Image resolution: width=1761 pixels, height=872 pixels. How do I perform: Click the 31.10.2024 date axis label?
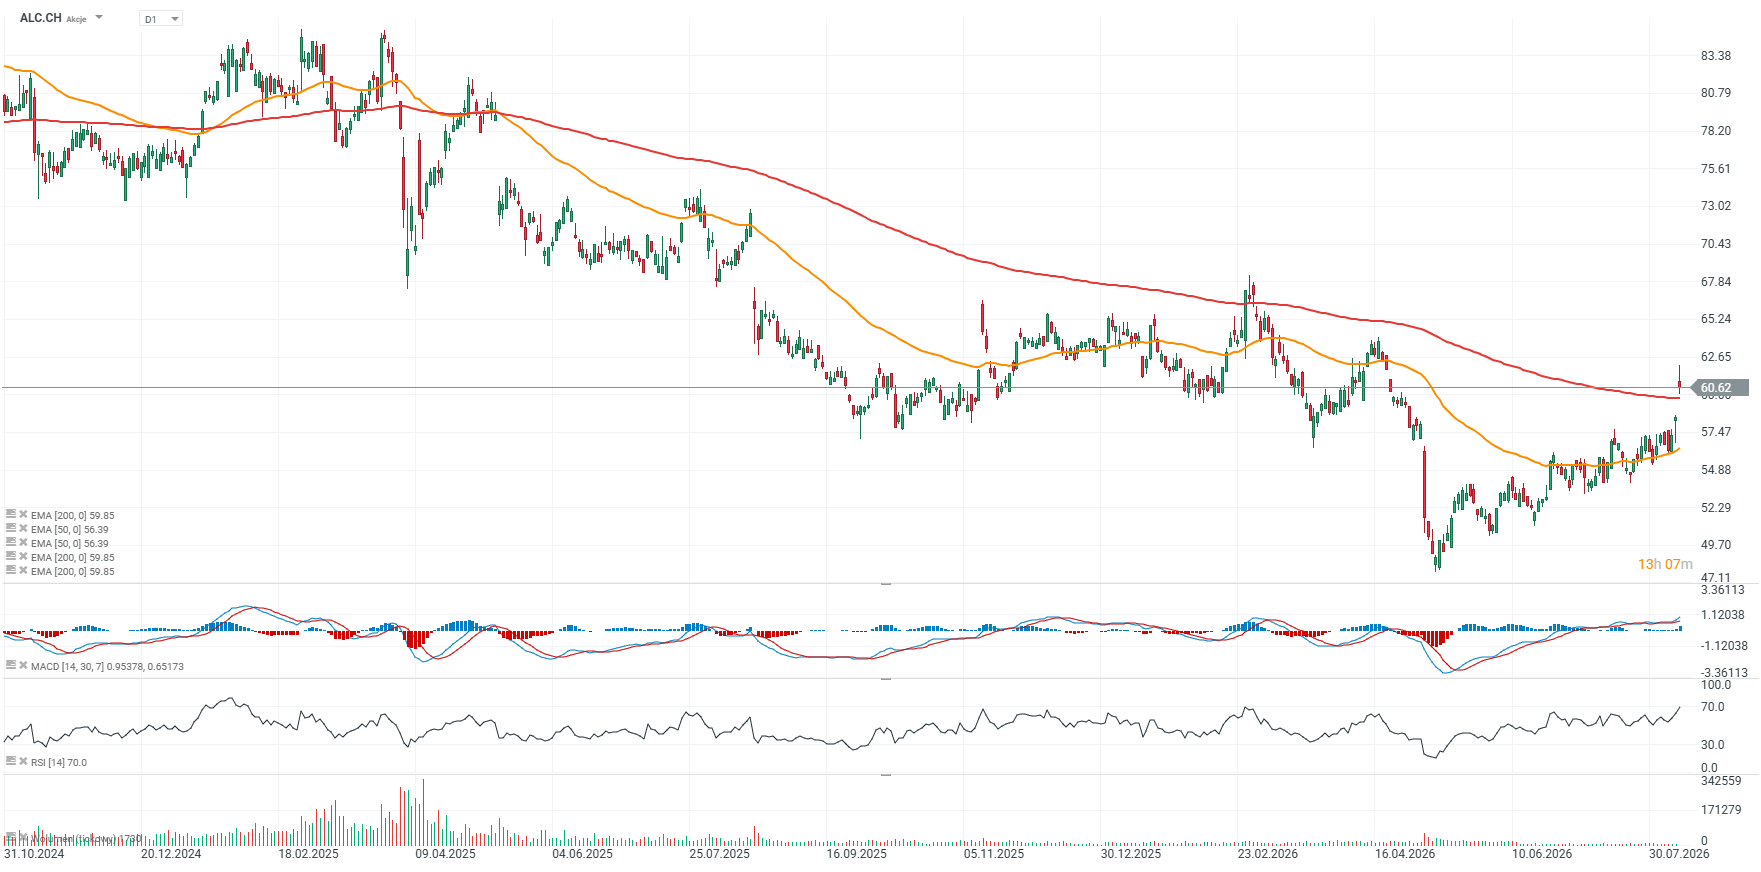click(x=34, y=854)
